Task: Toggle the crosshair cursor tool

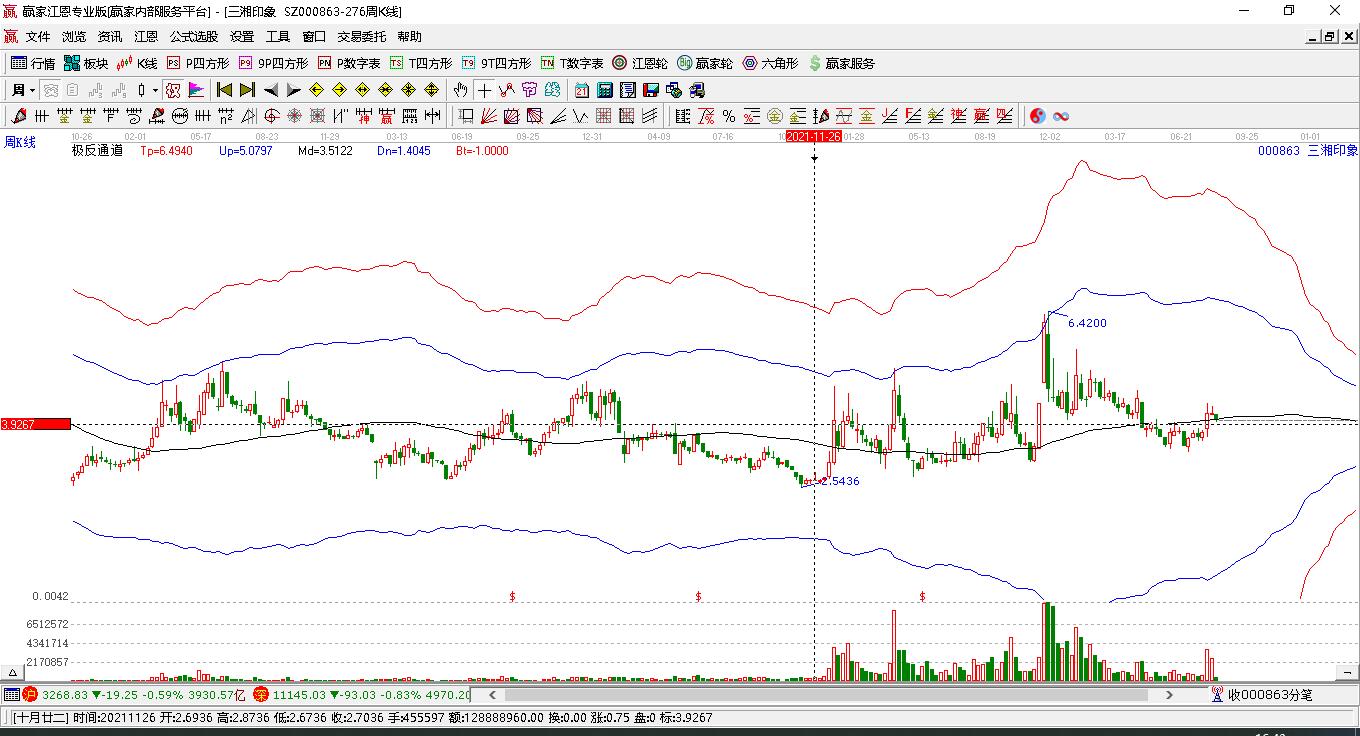Action: 484,90
